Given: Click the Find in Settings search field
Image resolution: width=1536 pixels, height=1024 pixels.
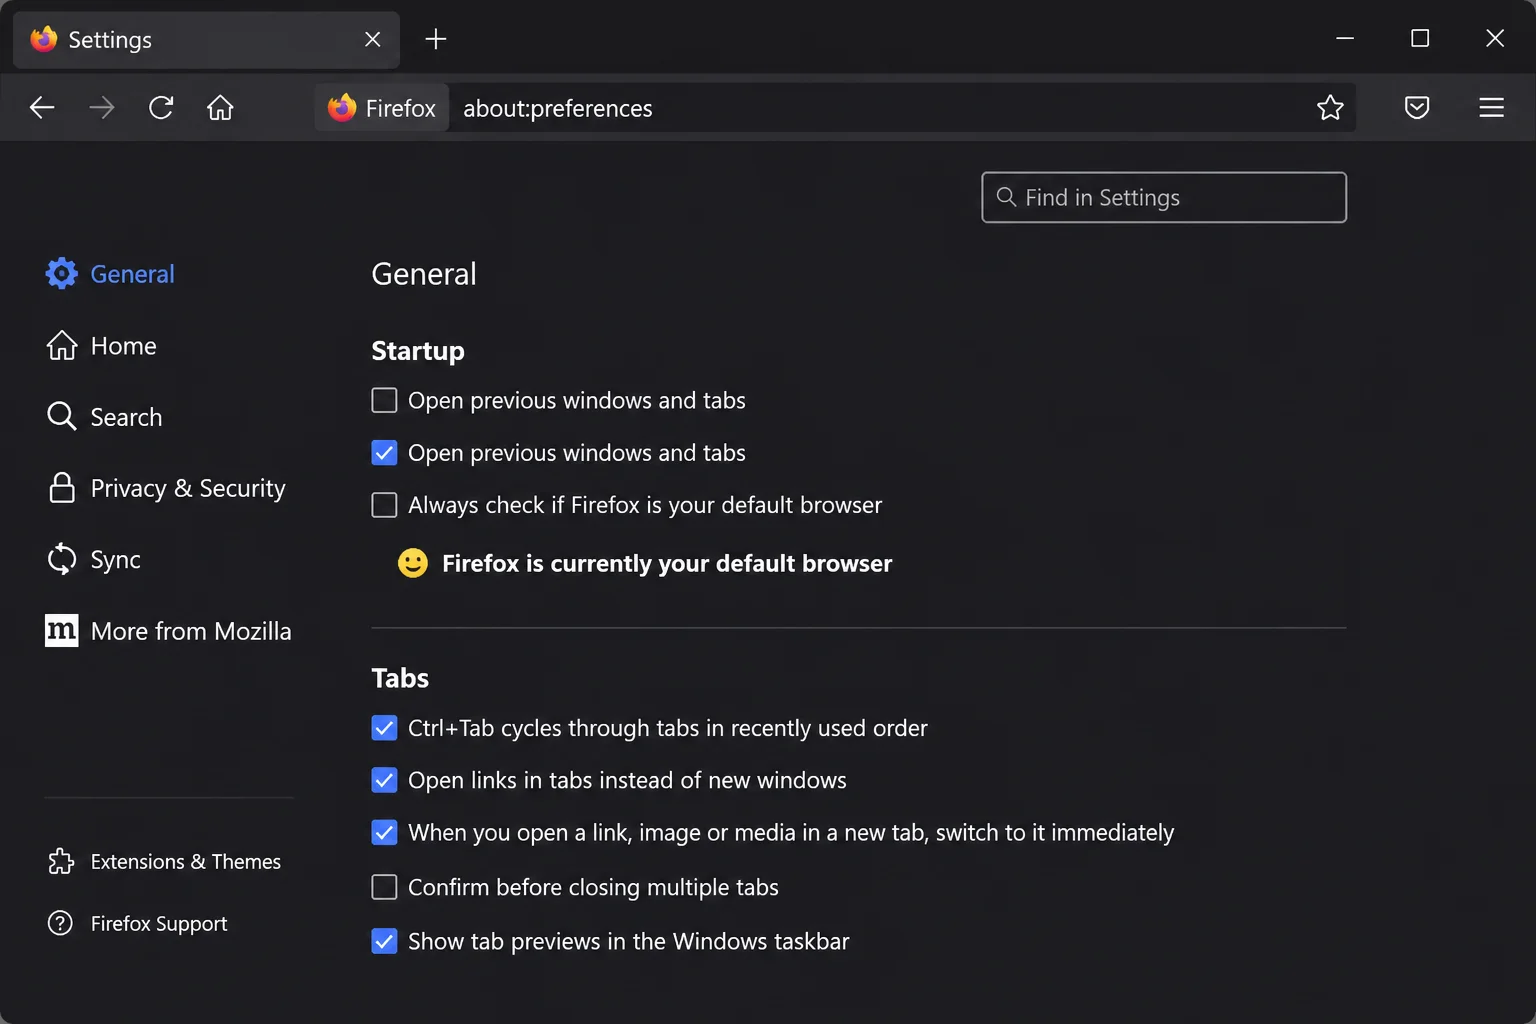Looking at the screenshot, I should [x=1164, y=197].
